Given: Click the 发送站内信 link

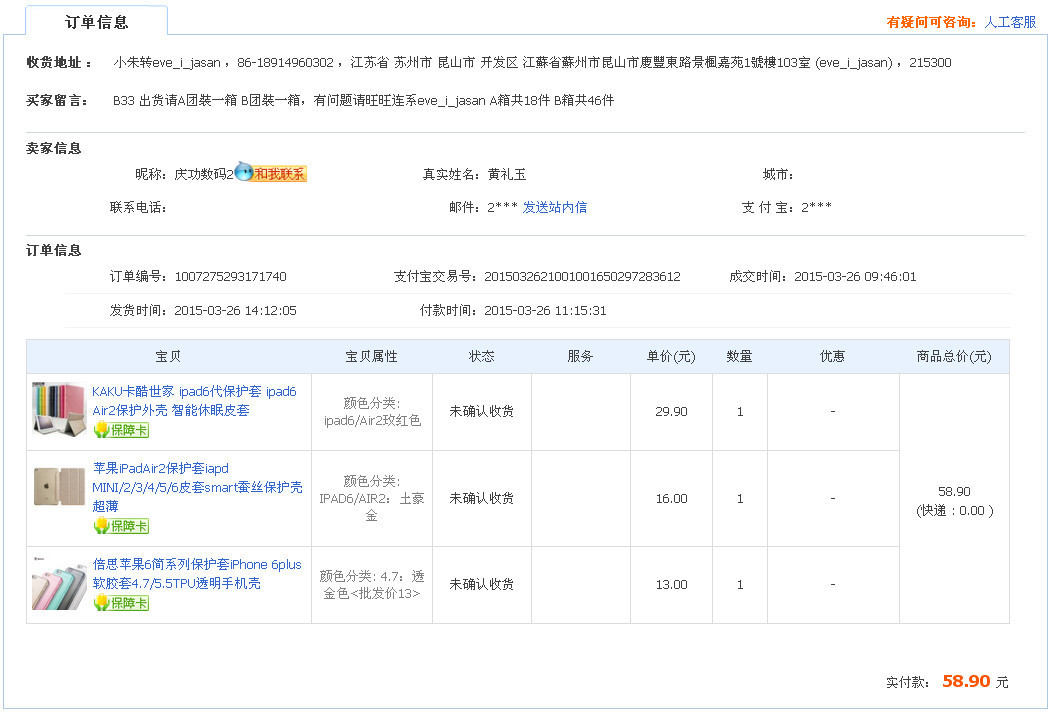Looking at the screenshot, I should click(x=555, y=207).
